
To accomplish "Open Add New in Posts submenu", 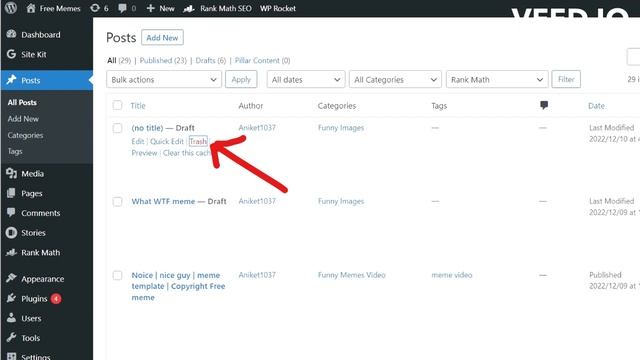I will tap(23, 119).
